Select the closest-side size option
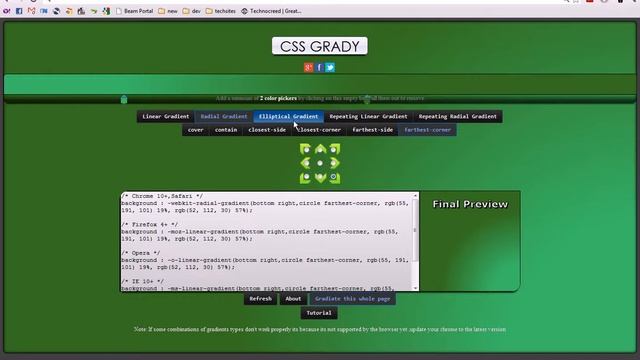640x360 pixels. point(267,130)
